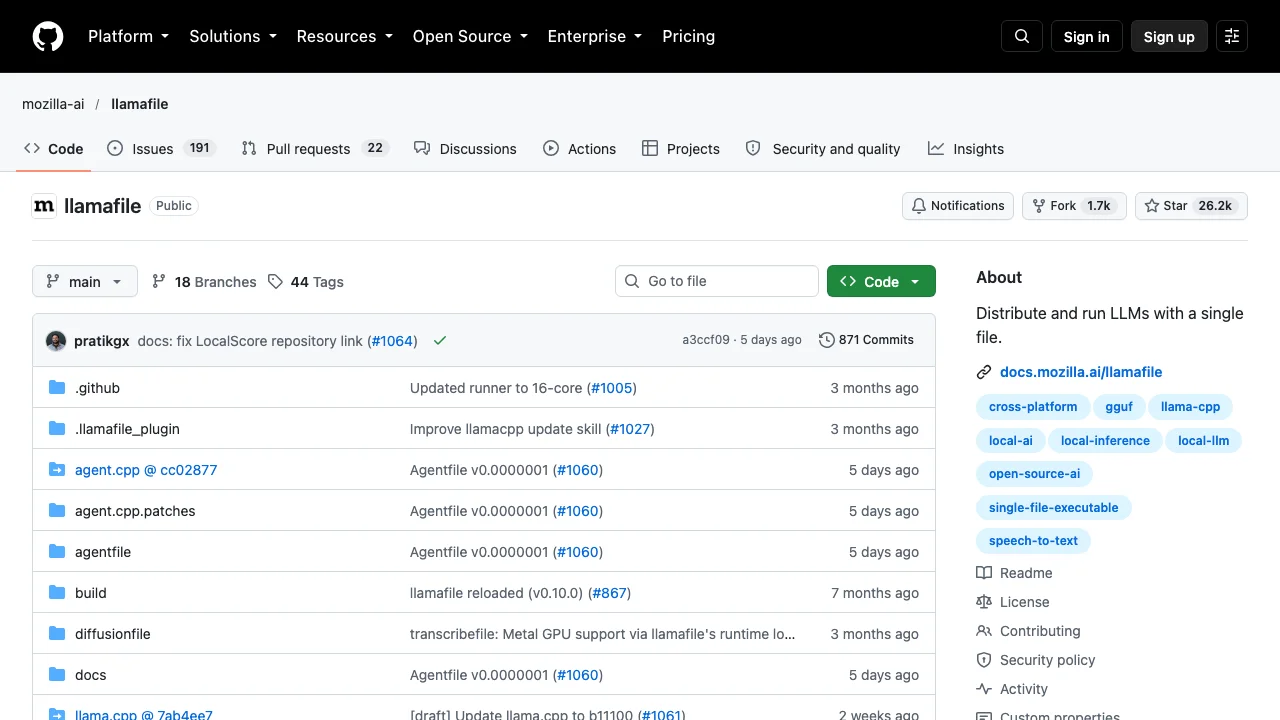View the 871 Commits history link
Viewport: 1280px width, 720px height.
866,340
